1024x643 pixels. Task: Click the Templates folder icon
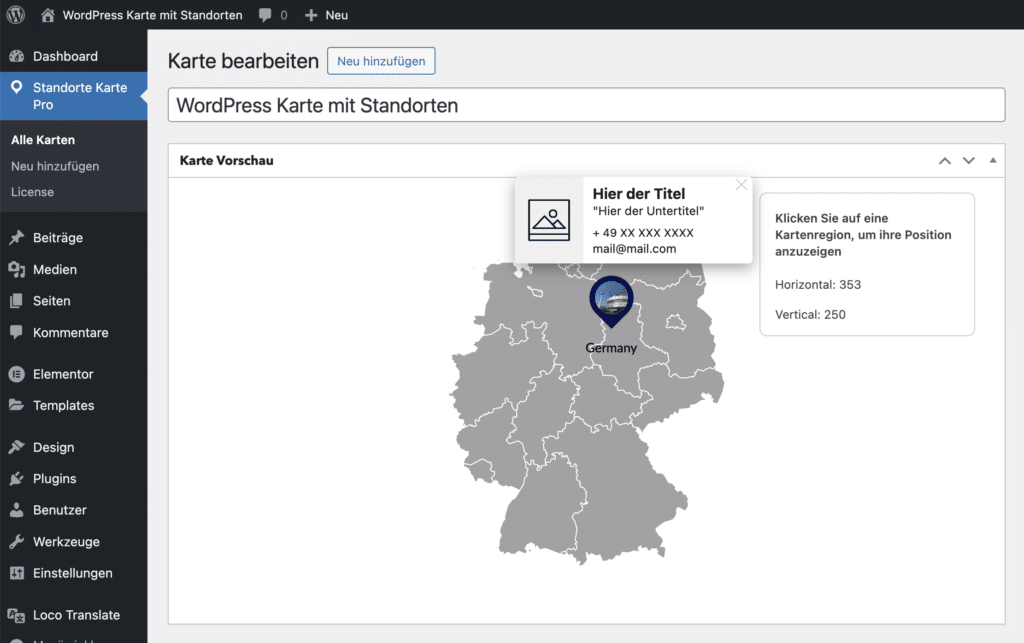(x=16, y=405)
